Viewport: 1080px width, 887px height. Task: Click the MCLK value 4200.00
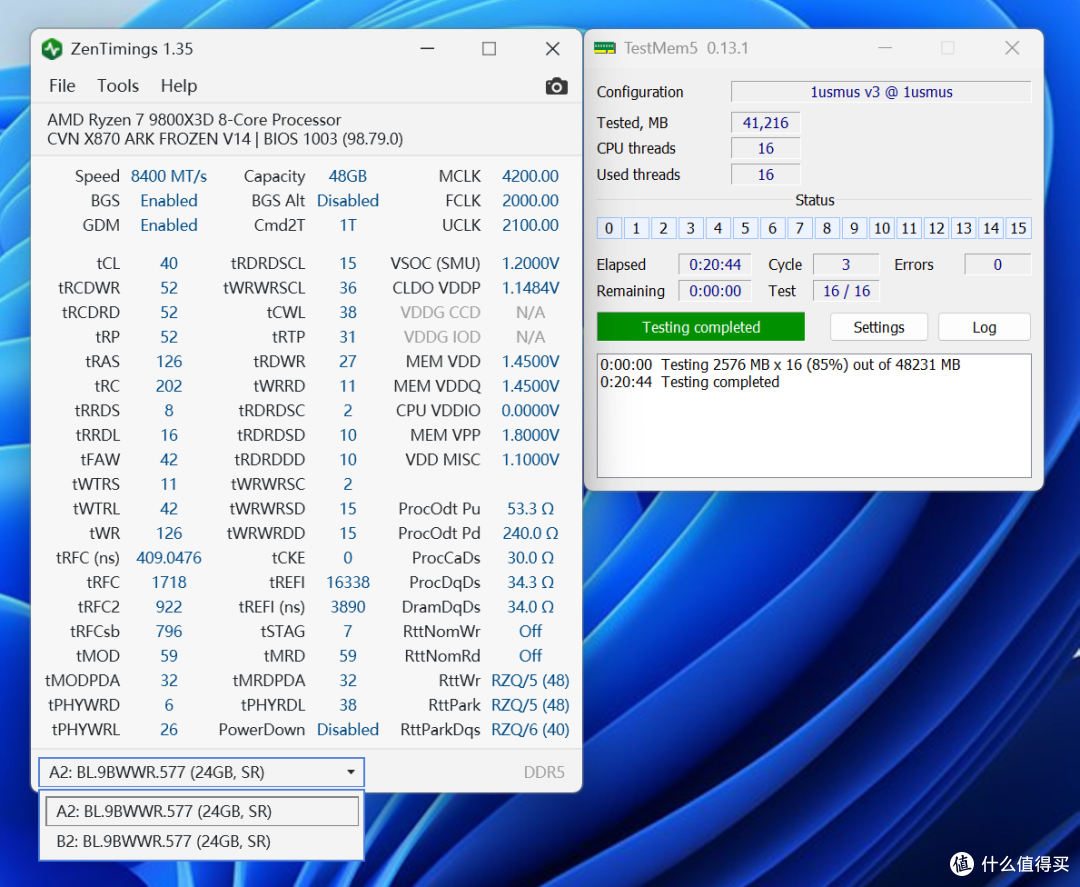coord(530,176)
